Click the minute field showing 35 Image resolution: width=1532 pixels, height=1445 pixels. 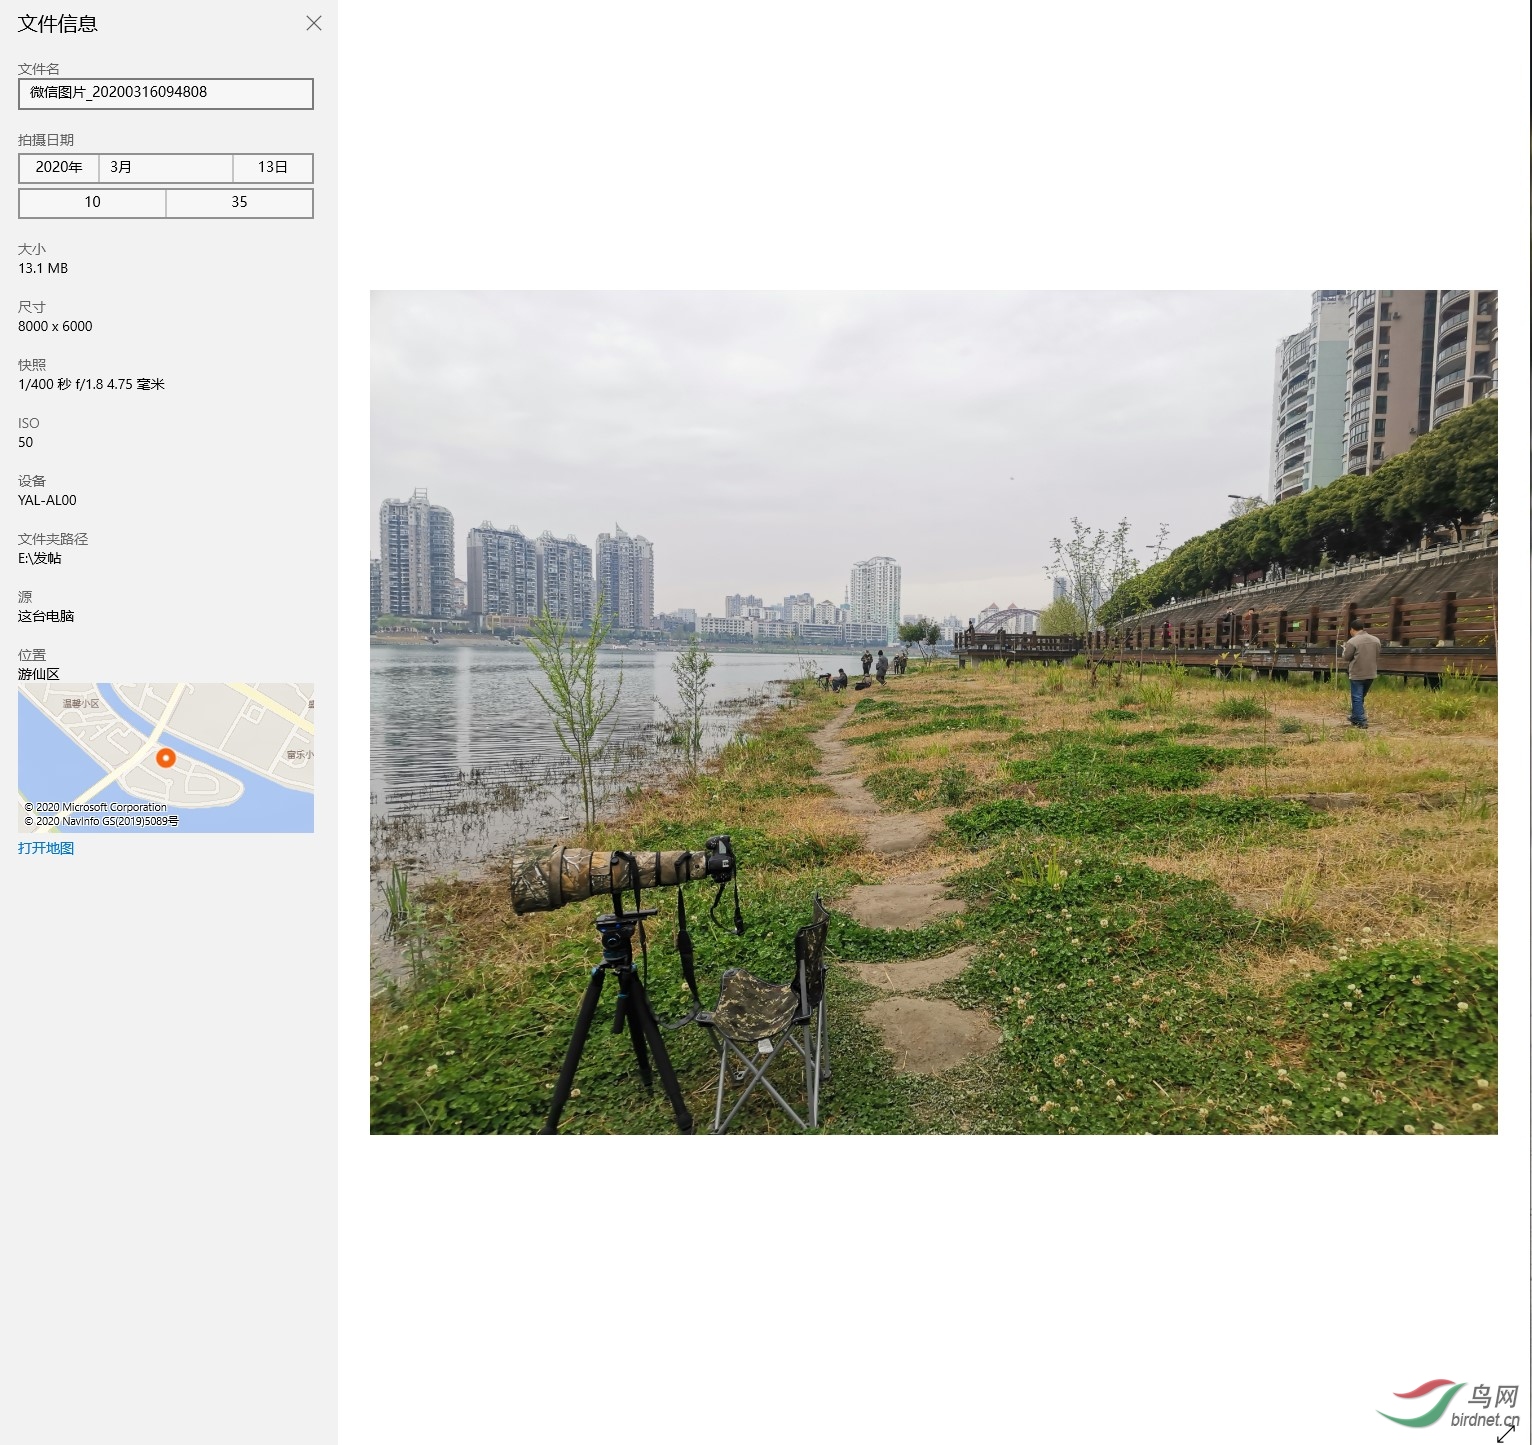[239, 202]
